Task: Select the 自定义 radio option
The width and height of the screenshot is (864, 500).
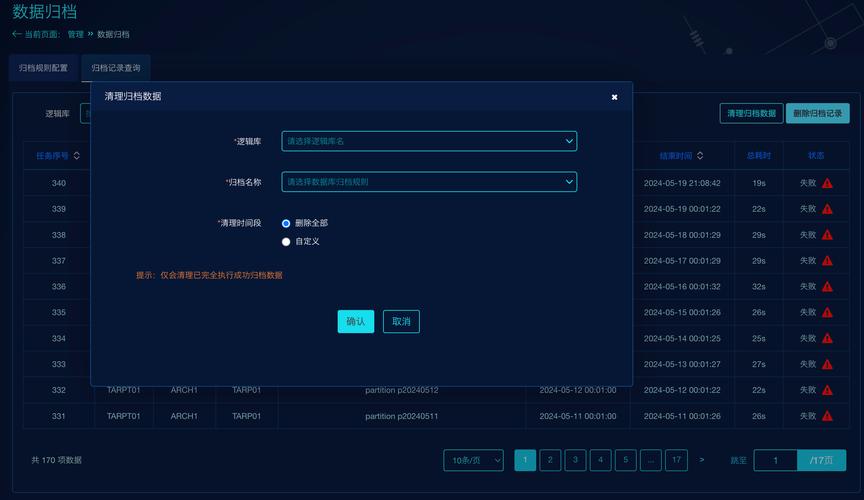Action: pyautogui.click(x=286, y=241)
